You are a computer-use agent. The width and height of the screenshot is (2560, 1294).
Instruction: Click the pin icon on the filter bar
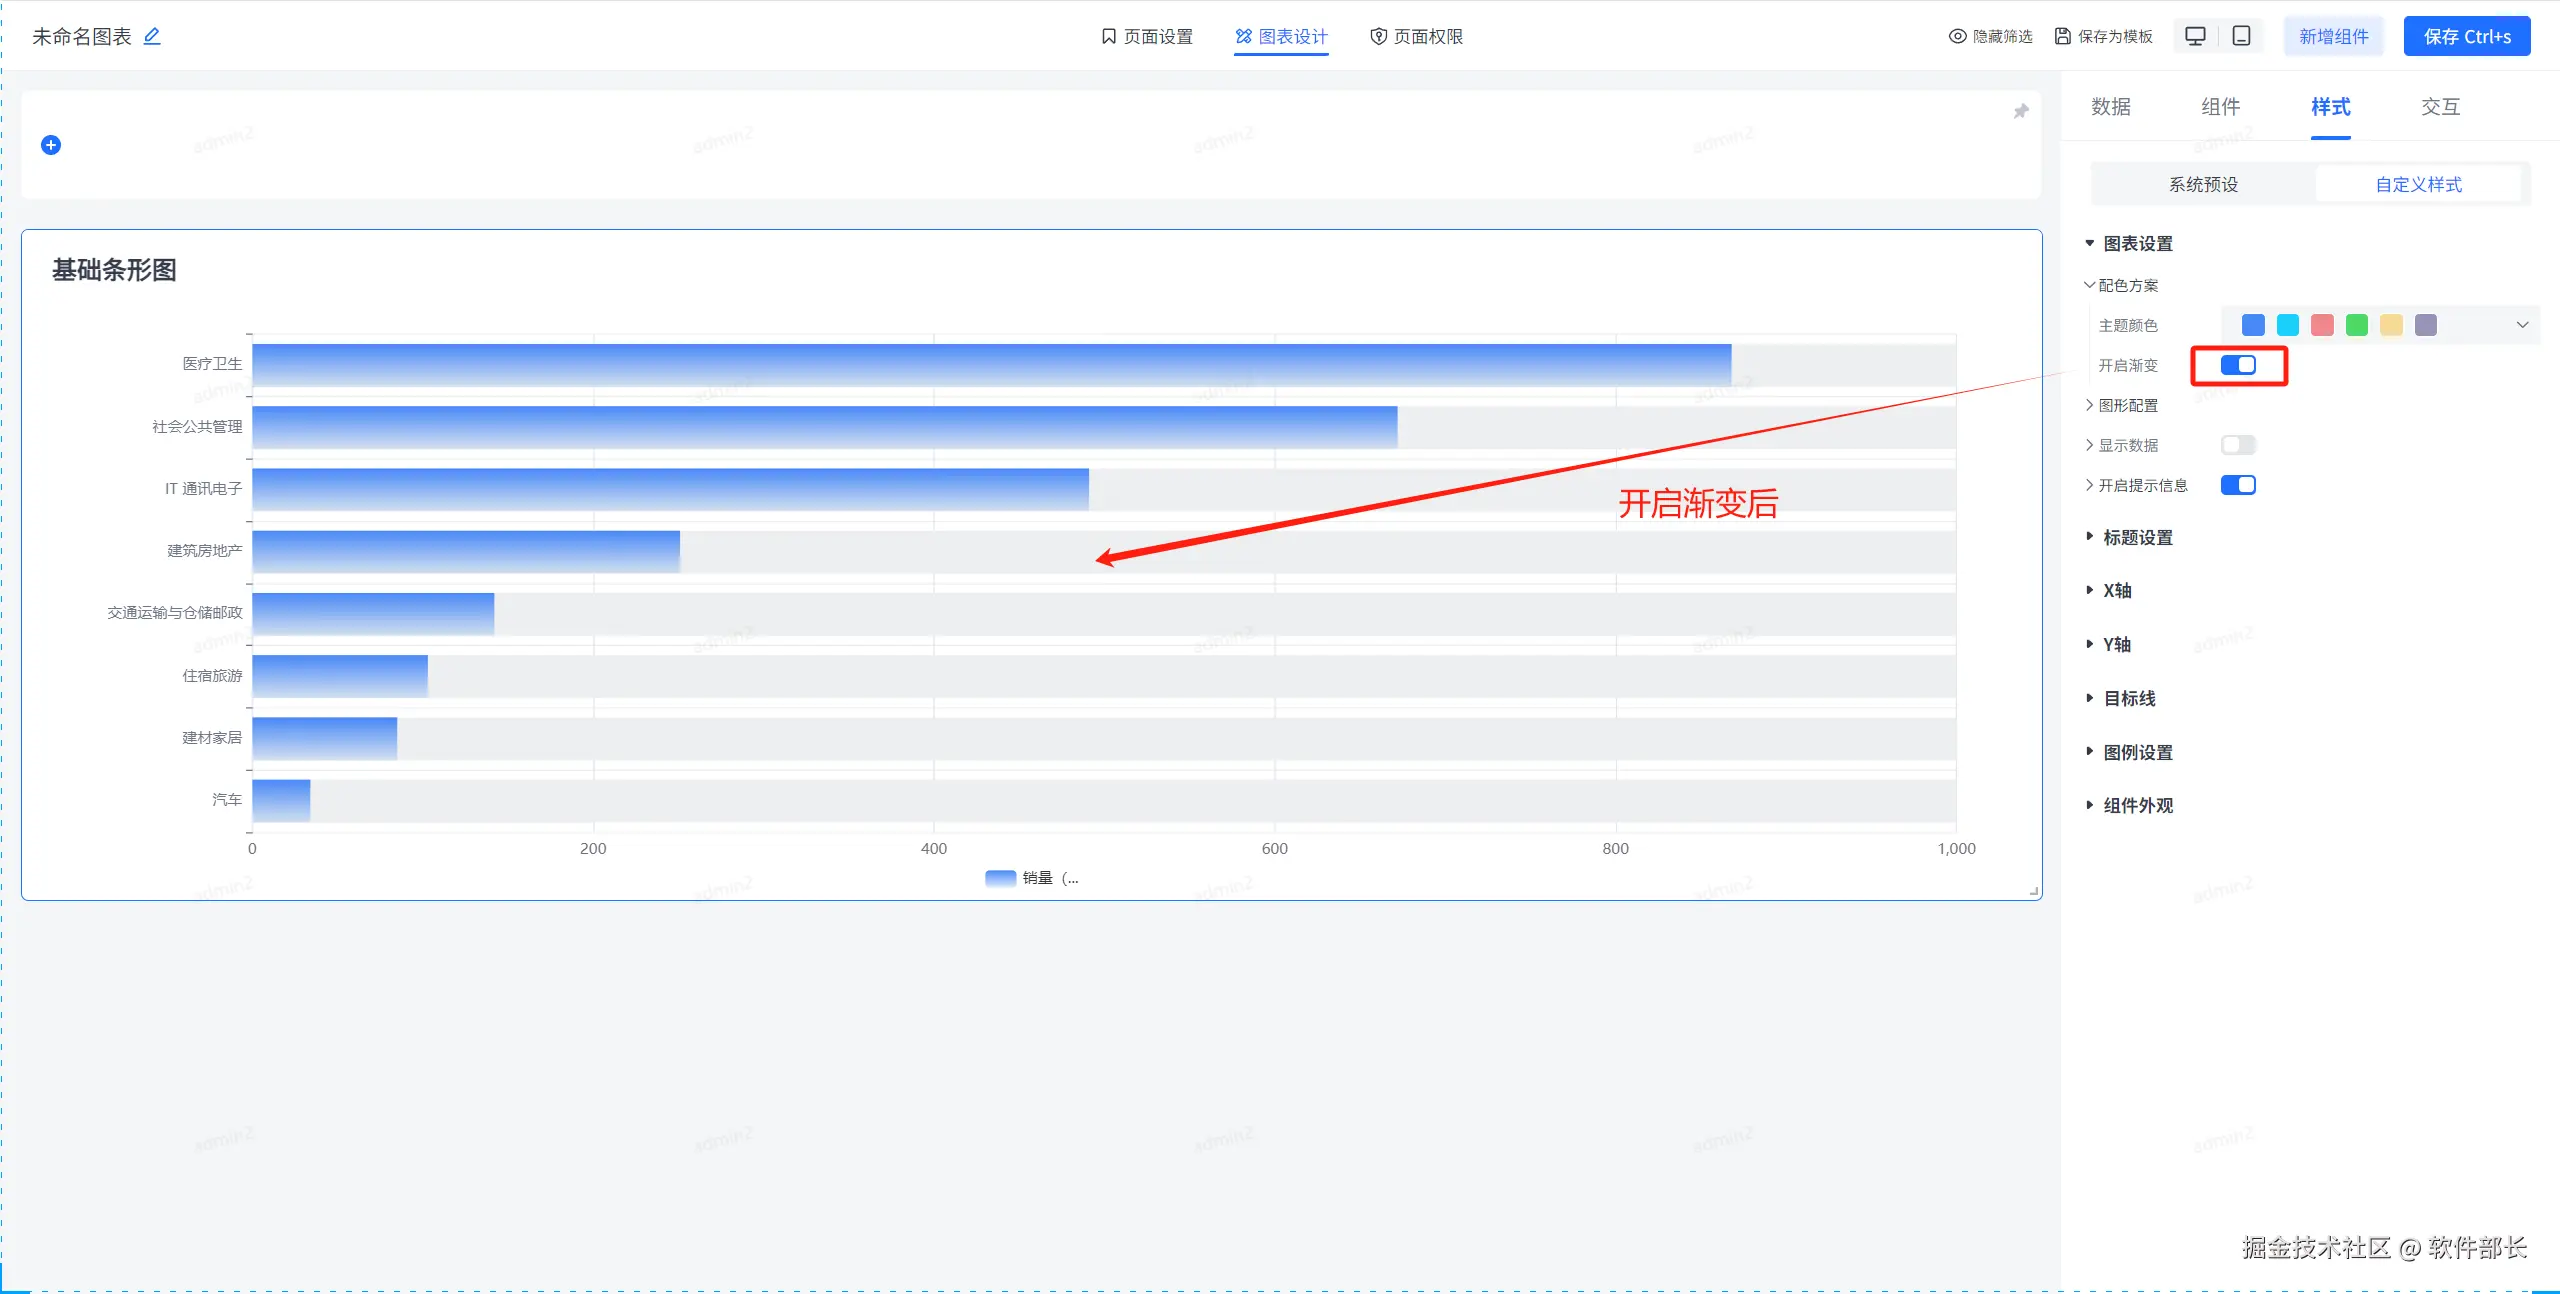tap(2021, 111)
